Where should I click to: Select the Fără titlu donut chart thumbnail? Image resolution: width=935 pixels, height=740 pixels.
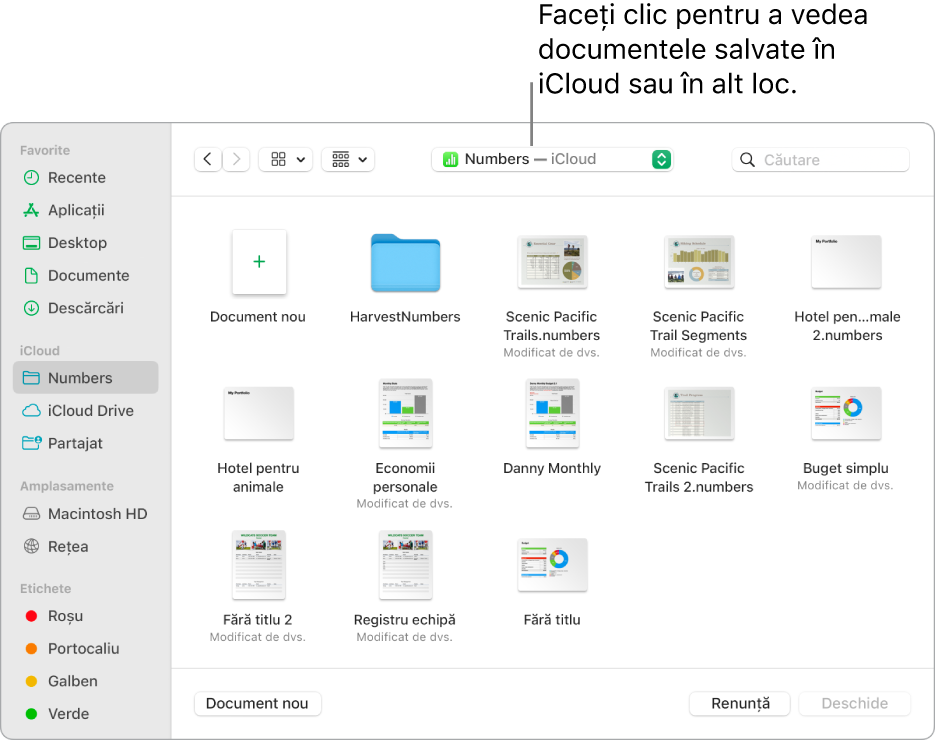point(552,565)
